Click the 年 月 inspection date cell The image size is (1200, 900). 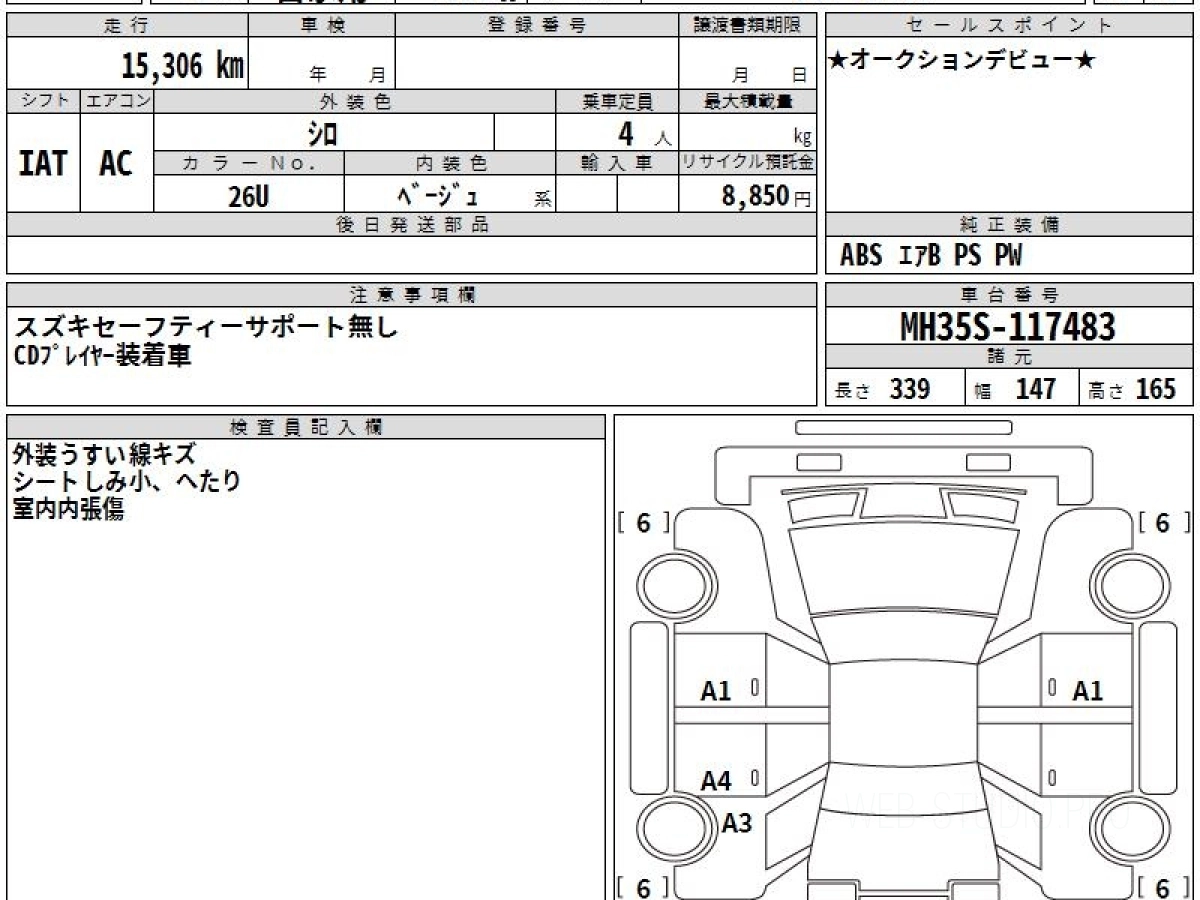[x=322, y=64]
